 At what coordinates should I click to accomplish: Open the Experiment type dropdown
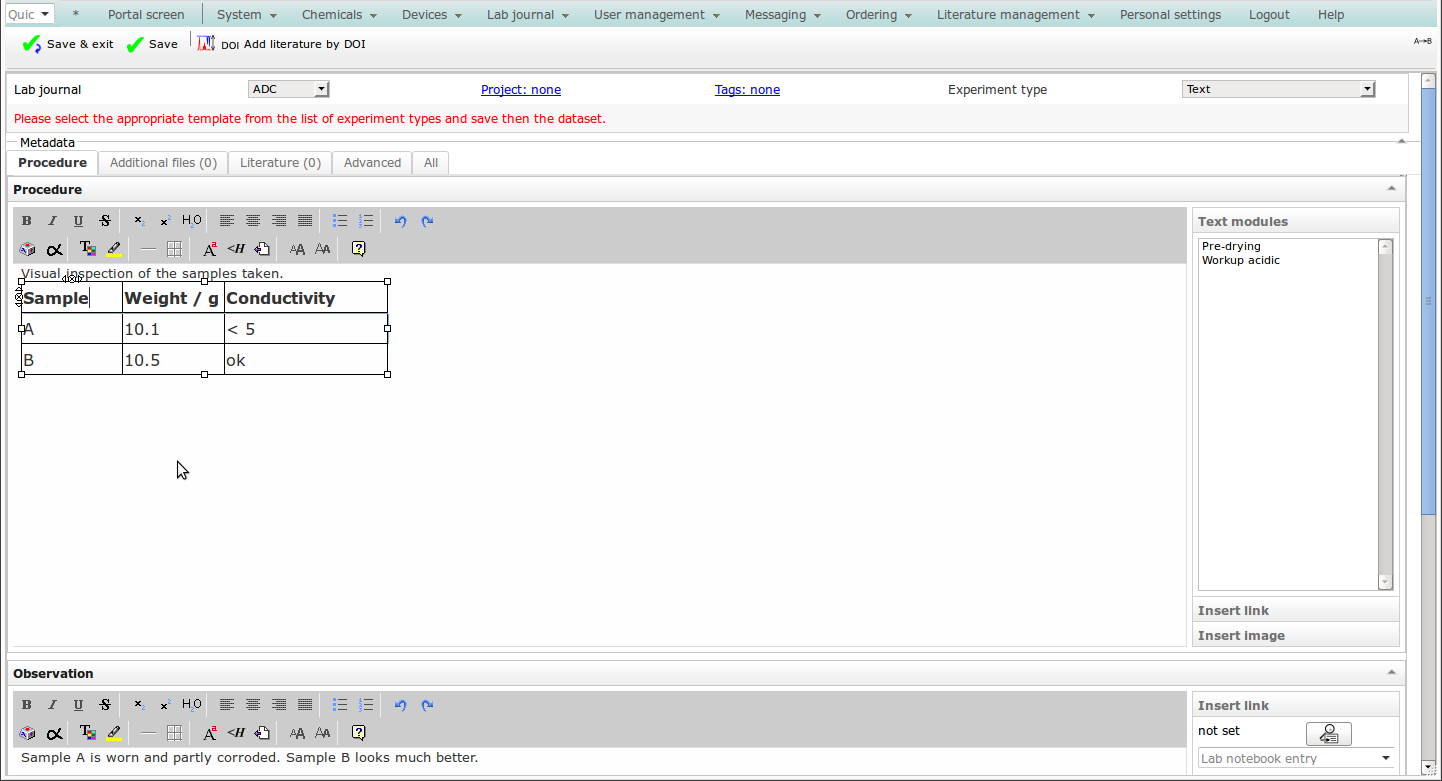pos(1278,89)
